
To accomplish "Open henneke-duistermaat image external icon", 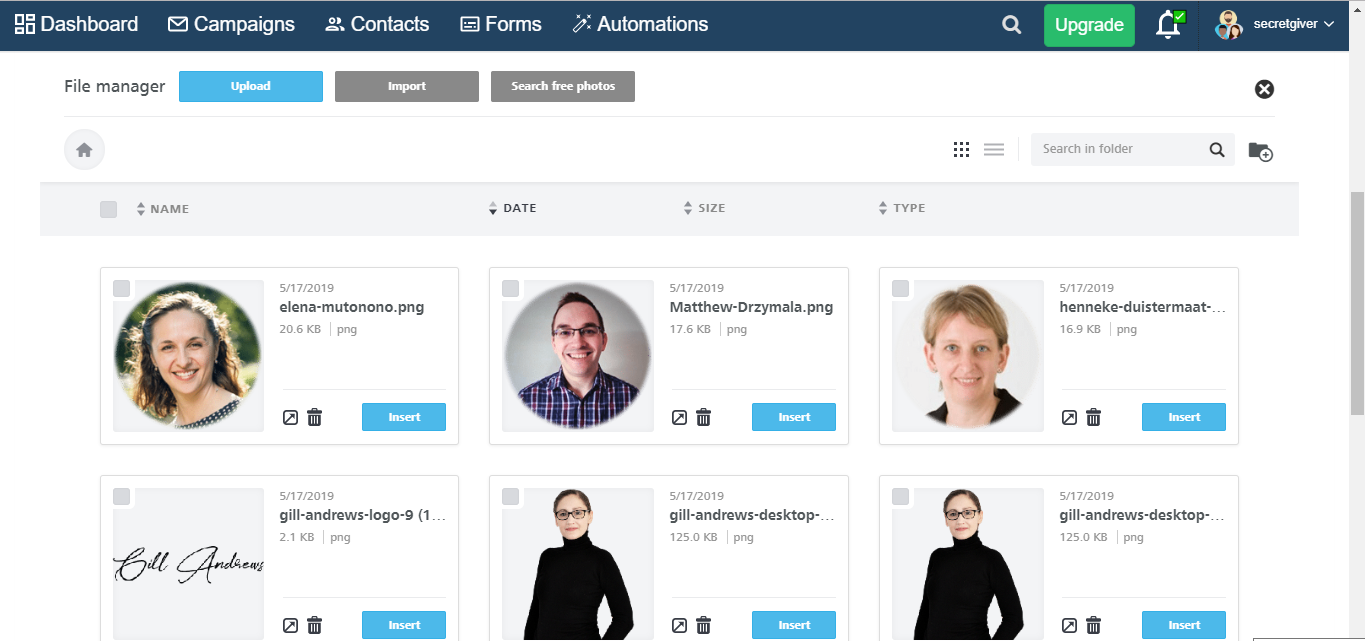I will 1069,417.
